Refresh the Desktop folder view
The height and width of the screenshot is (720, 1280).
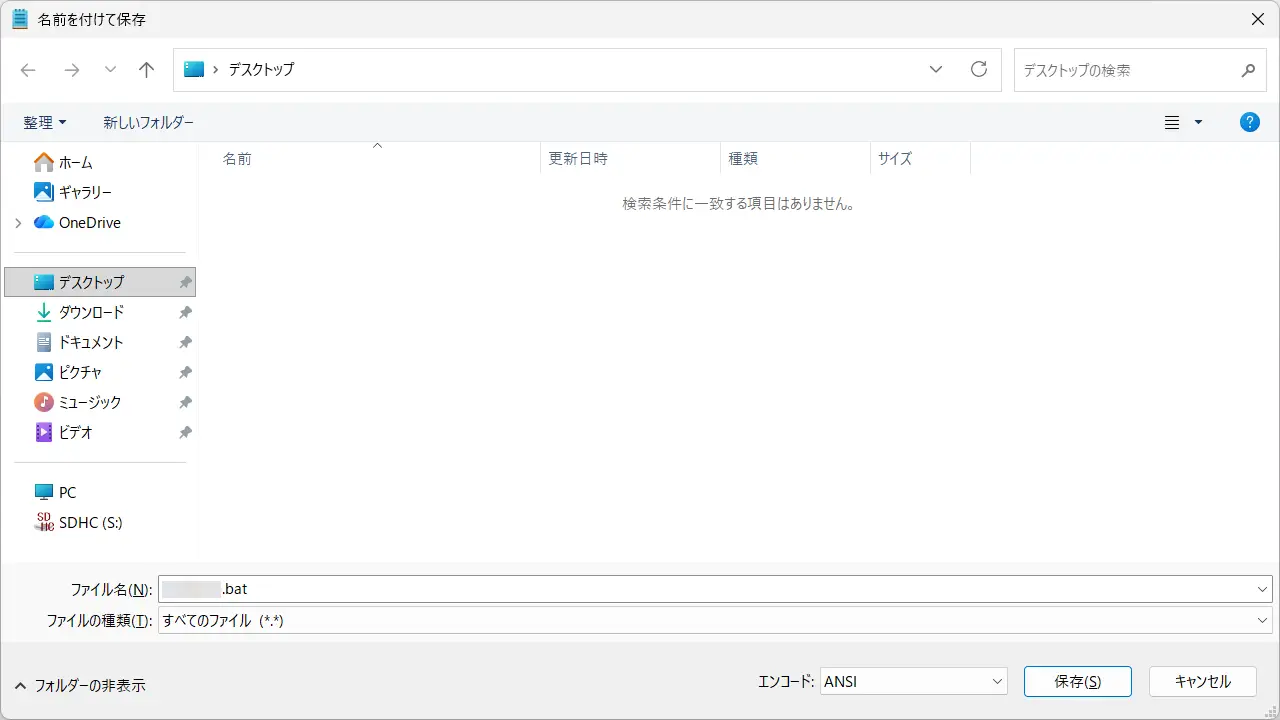pos(979,70)
